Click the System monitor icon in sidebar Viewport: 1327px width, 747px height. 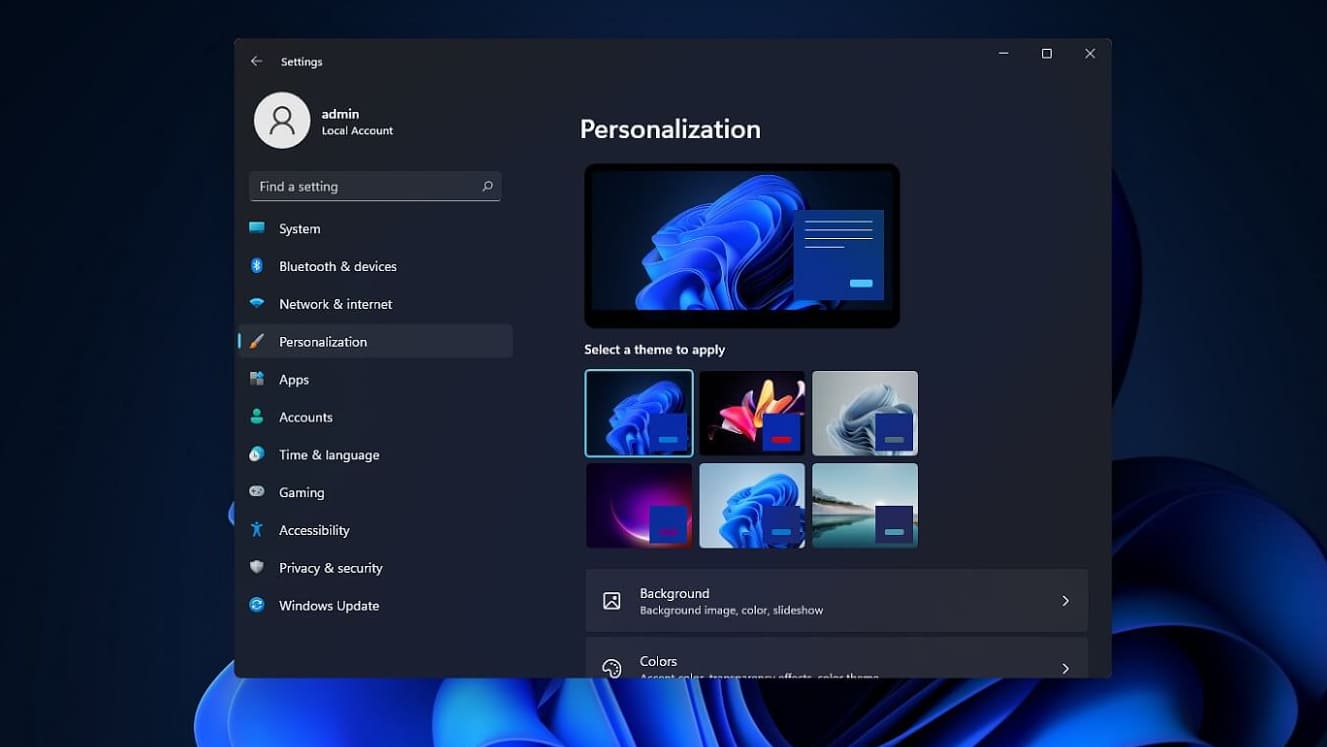(257, 228)
